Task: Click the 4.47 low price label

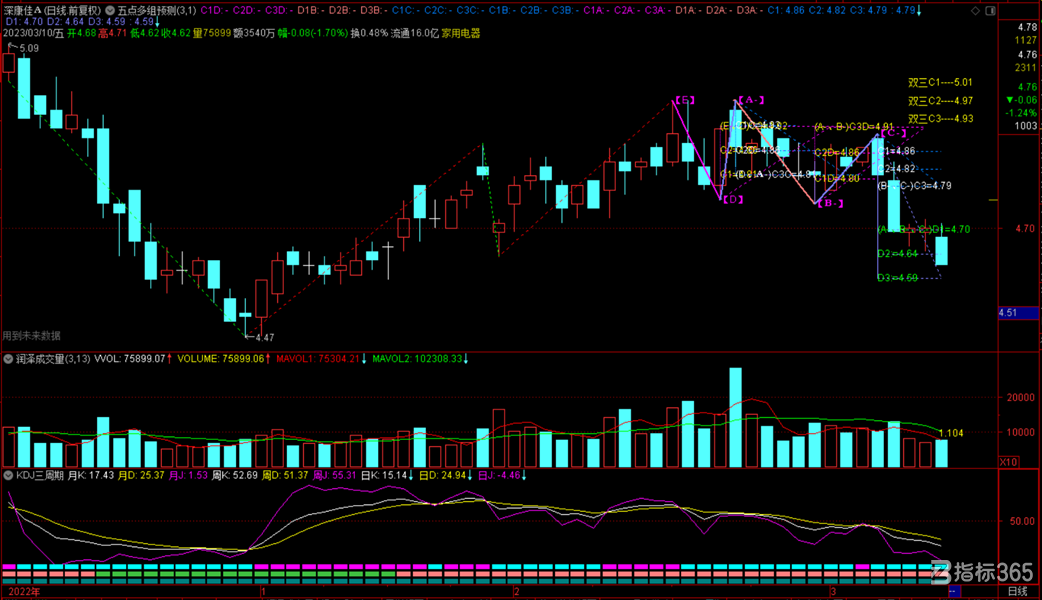Action: pos(264,338)
